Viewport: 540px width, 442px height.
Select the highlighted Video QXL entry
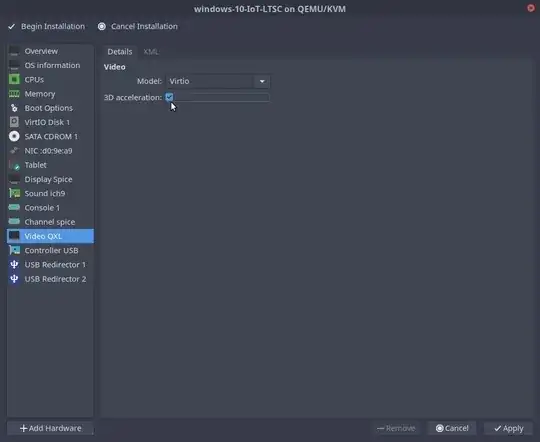tap(50, 236)
